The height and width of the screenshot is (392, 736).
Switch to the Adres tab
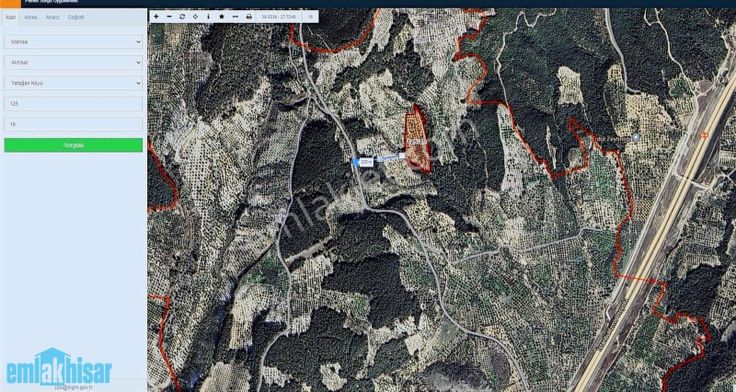click(31, 17)
